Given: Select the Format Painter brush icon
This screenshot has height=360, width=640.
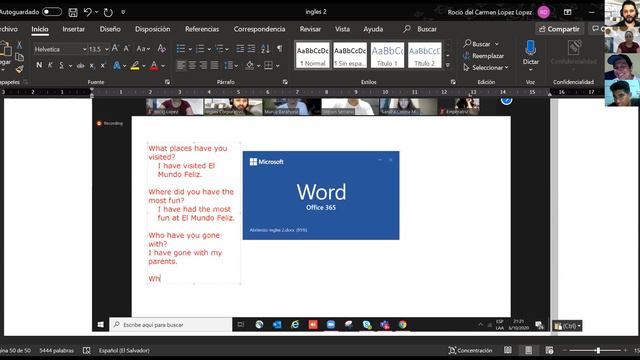Looking at the screenshot, I should pyautogui.click(x=19, y=69).
